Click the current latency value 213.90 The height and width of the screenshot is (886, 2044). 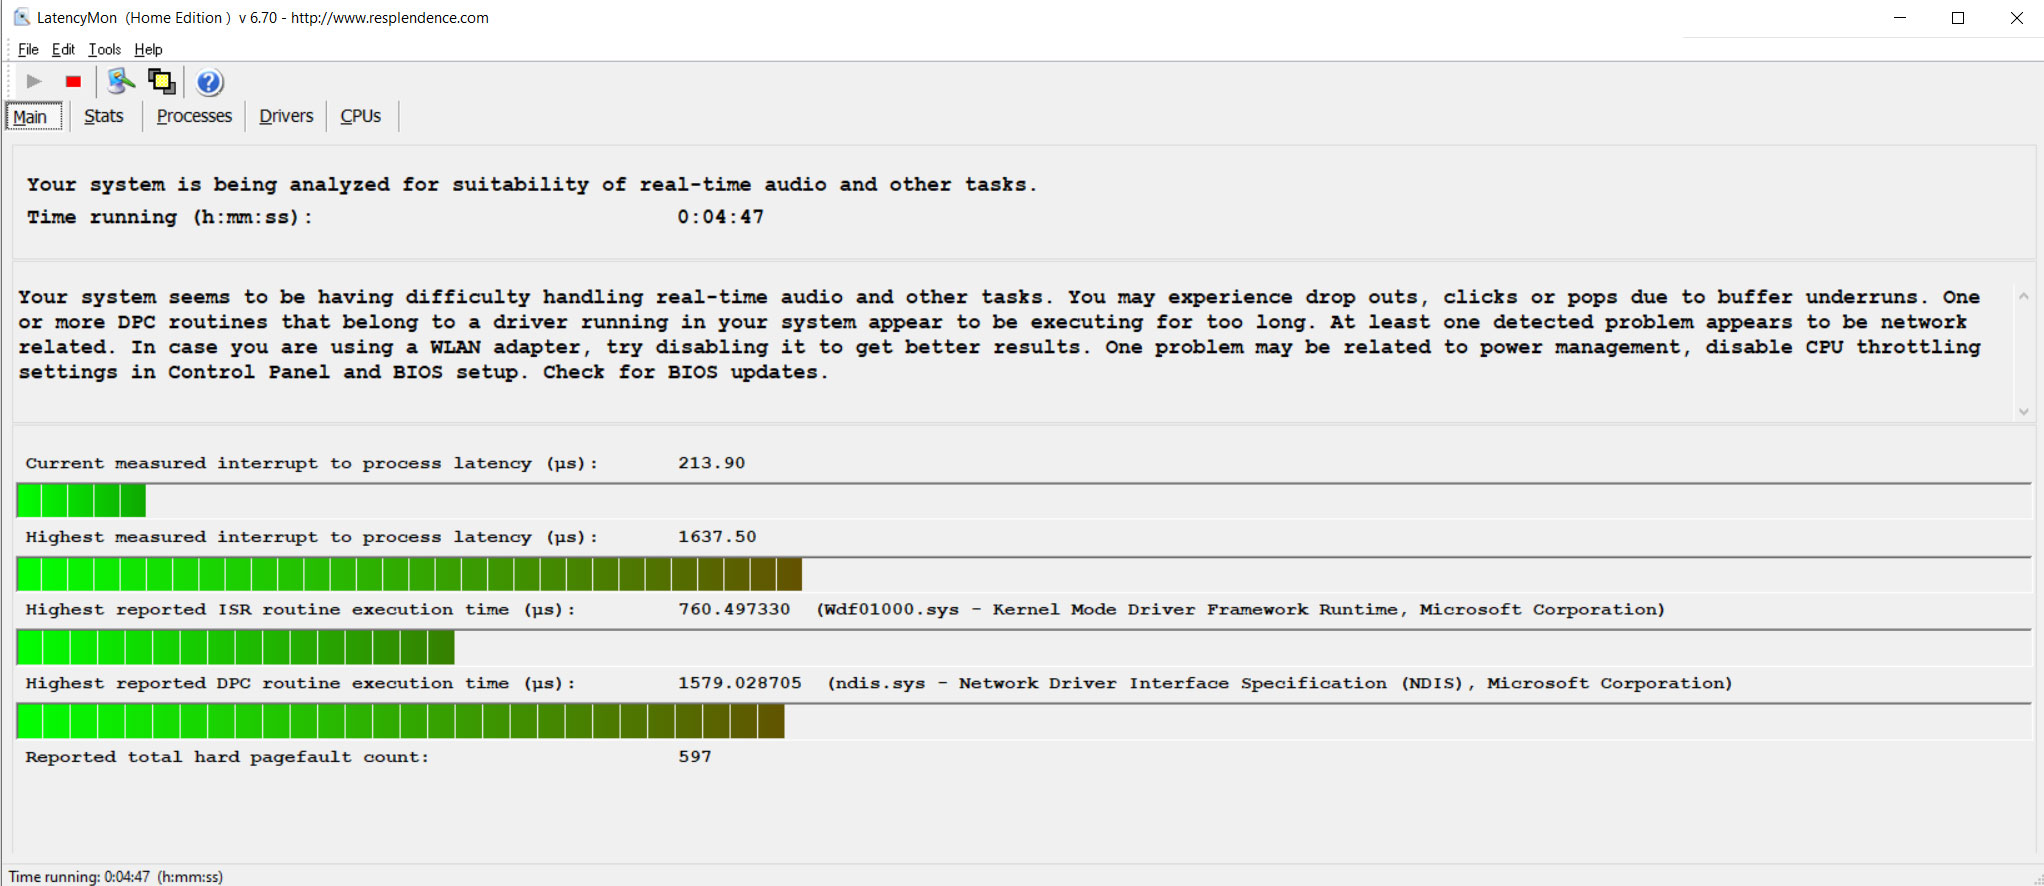pos(711,463)
